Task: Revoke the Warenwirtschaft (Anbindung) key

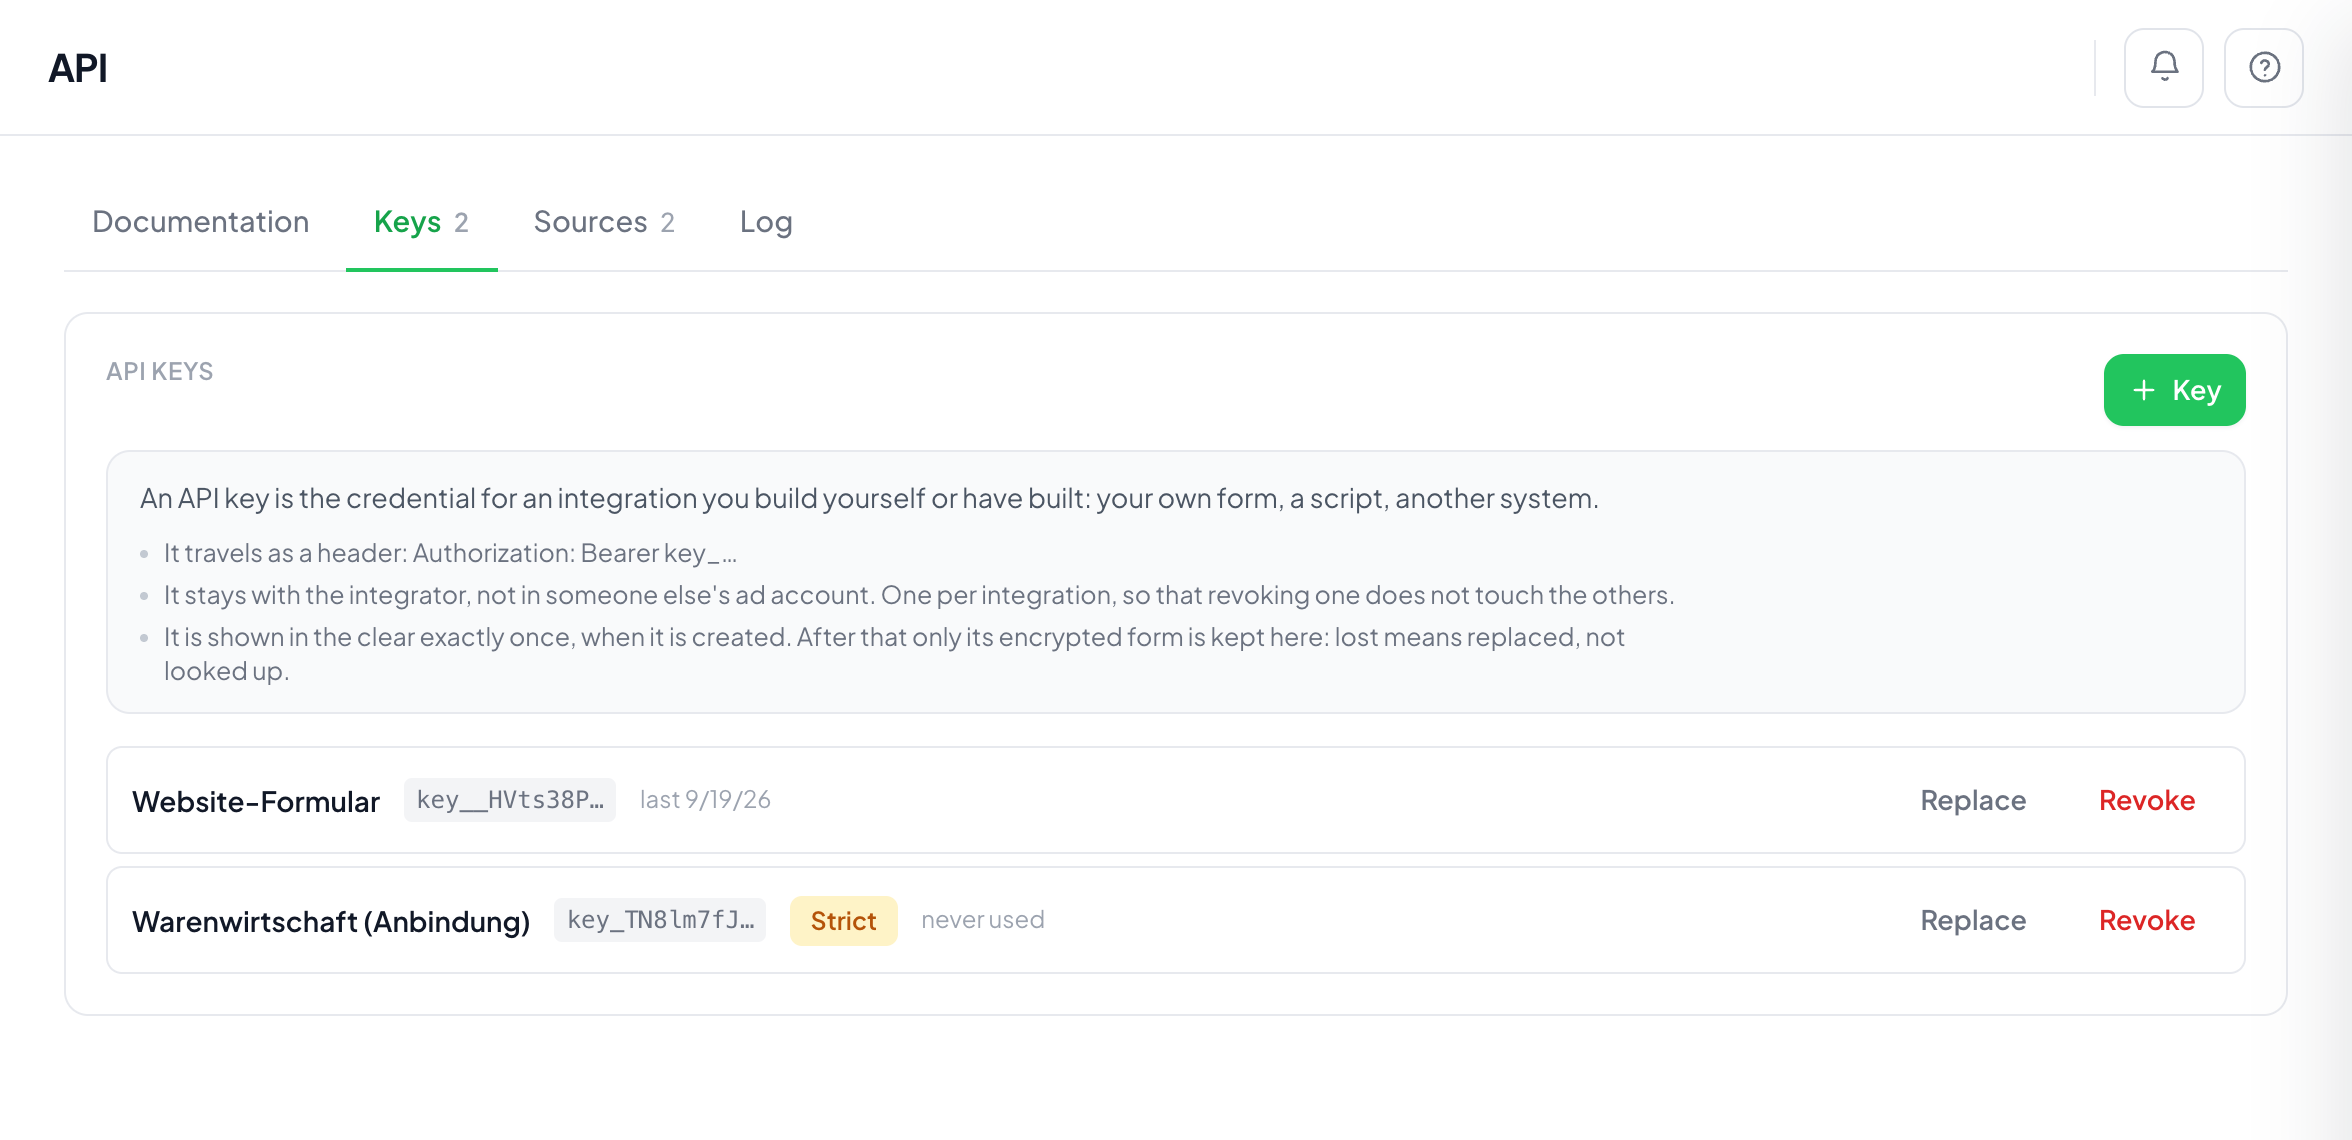Action: (x=2146, y=920)
